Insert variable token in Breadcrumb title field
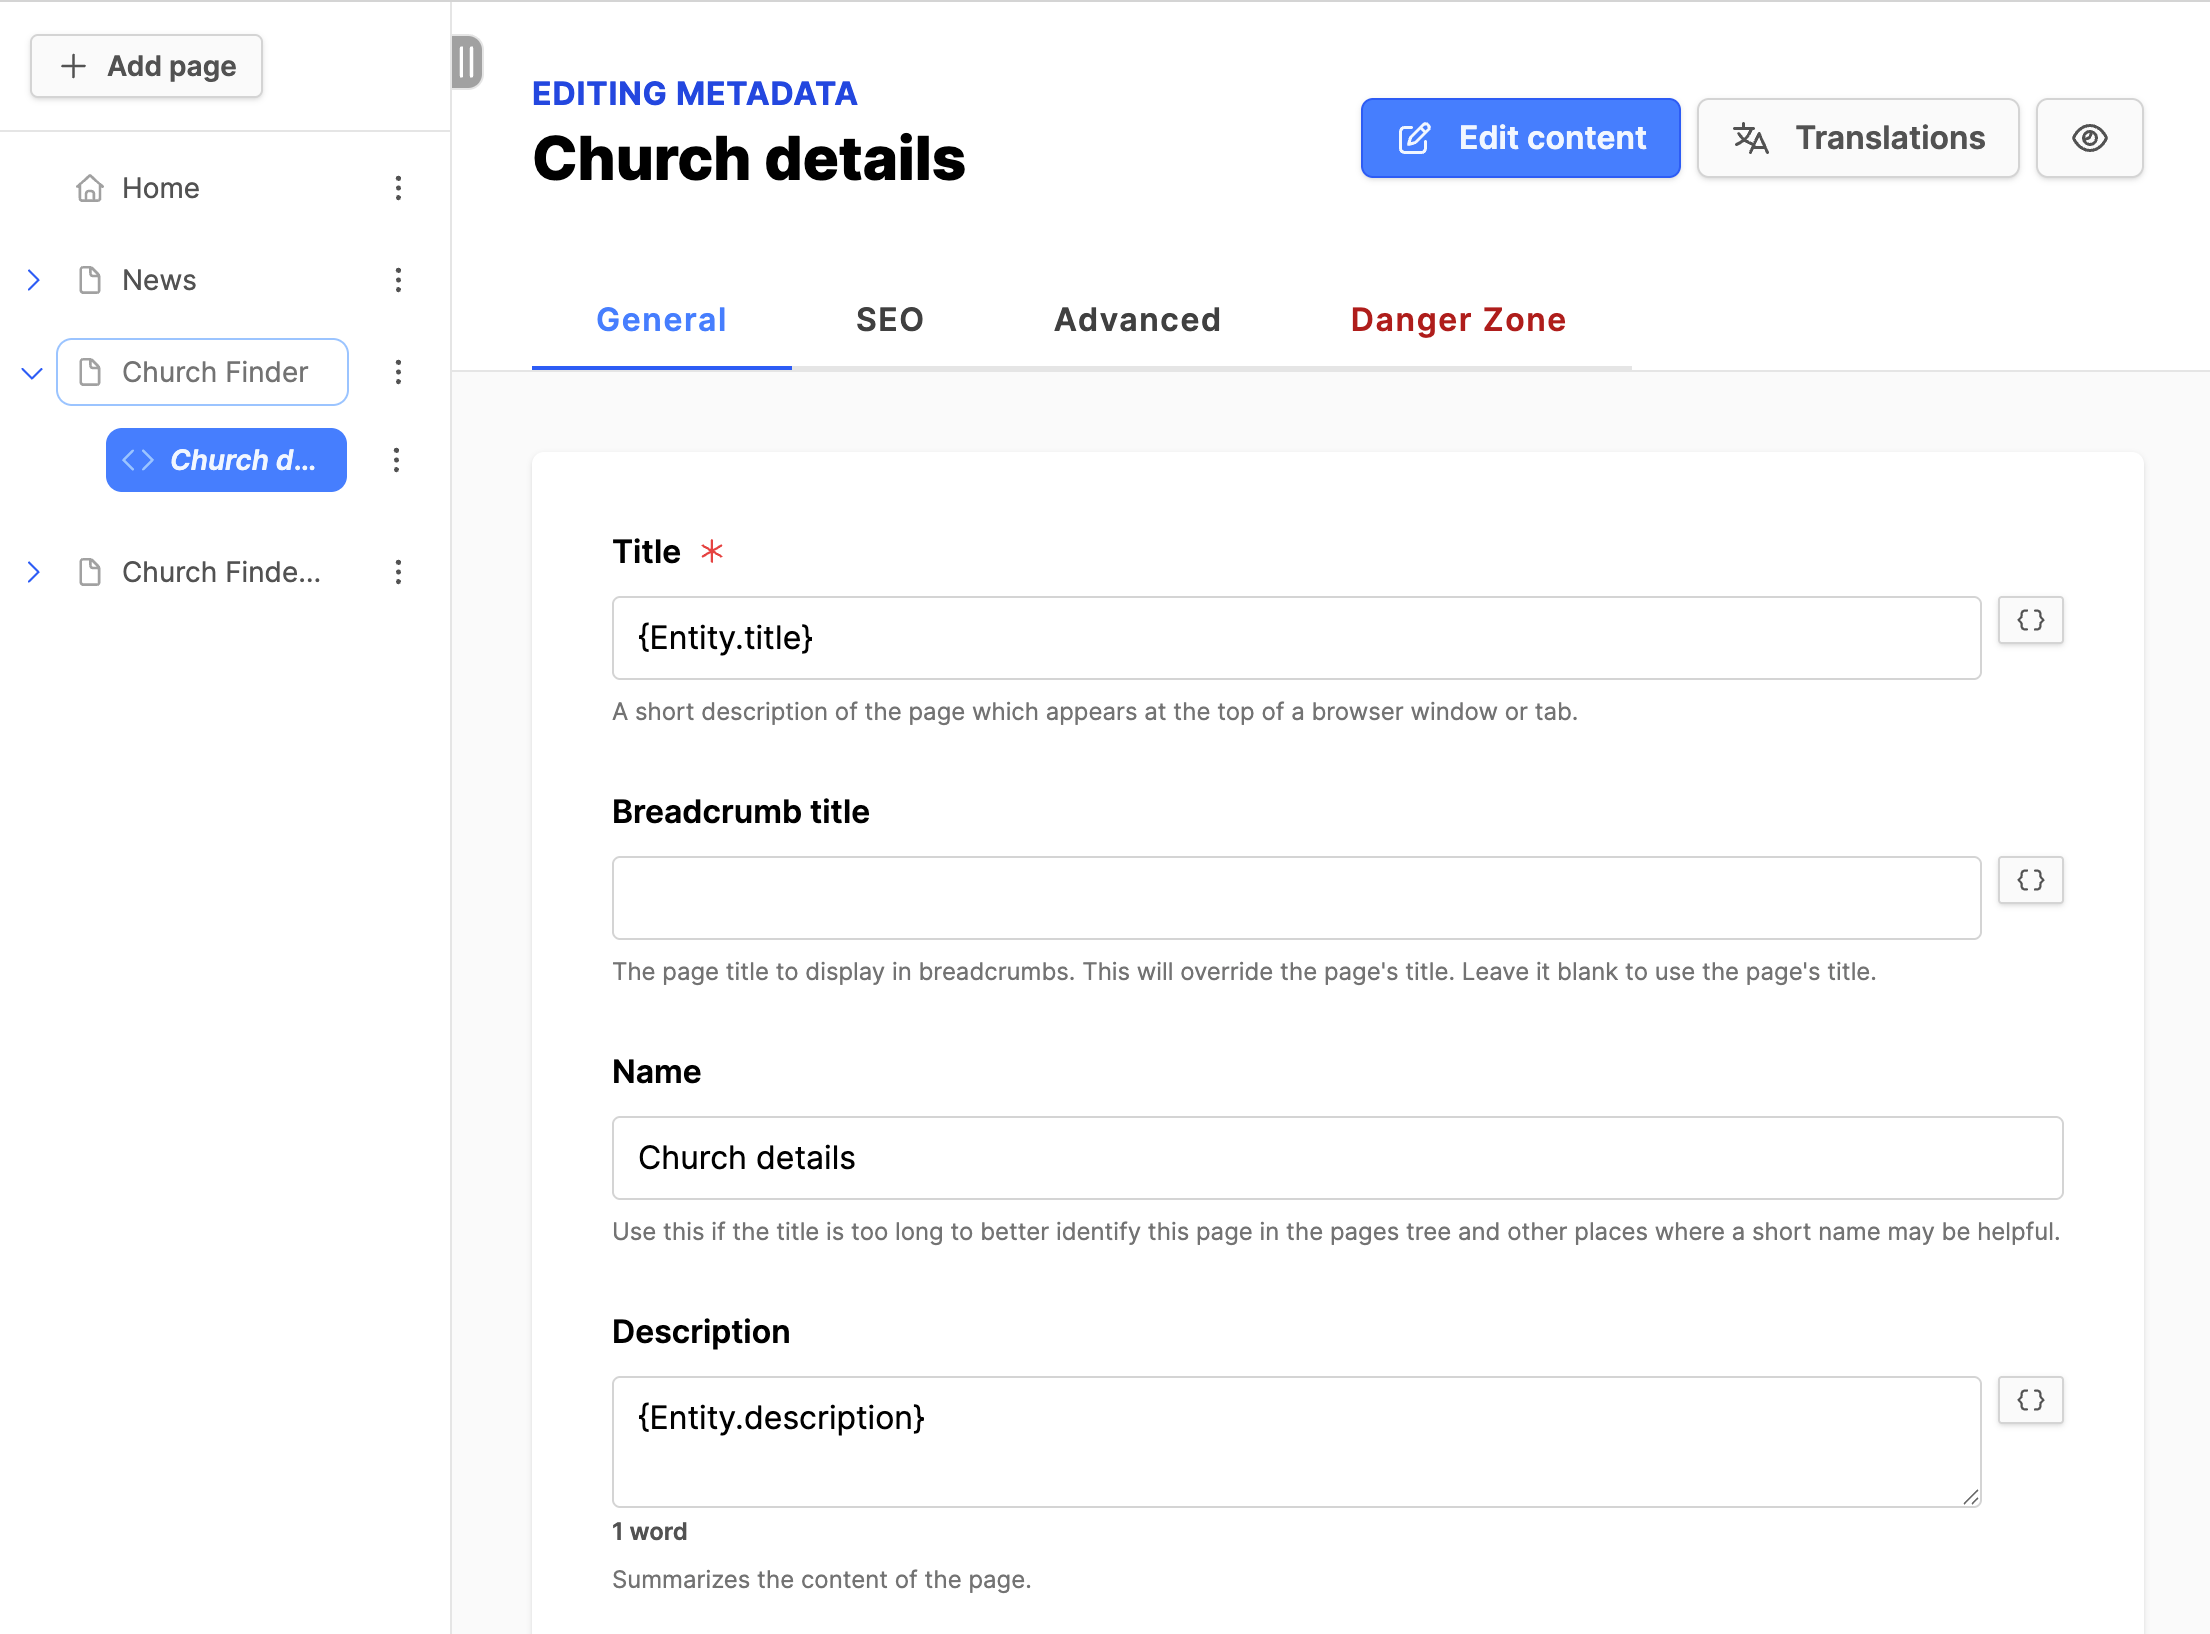Viewport: 2210px width, 1634px height. coord(2030,880)
